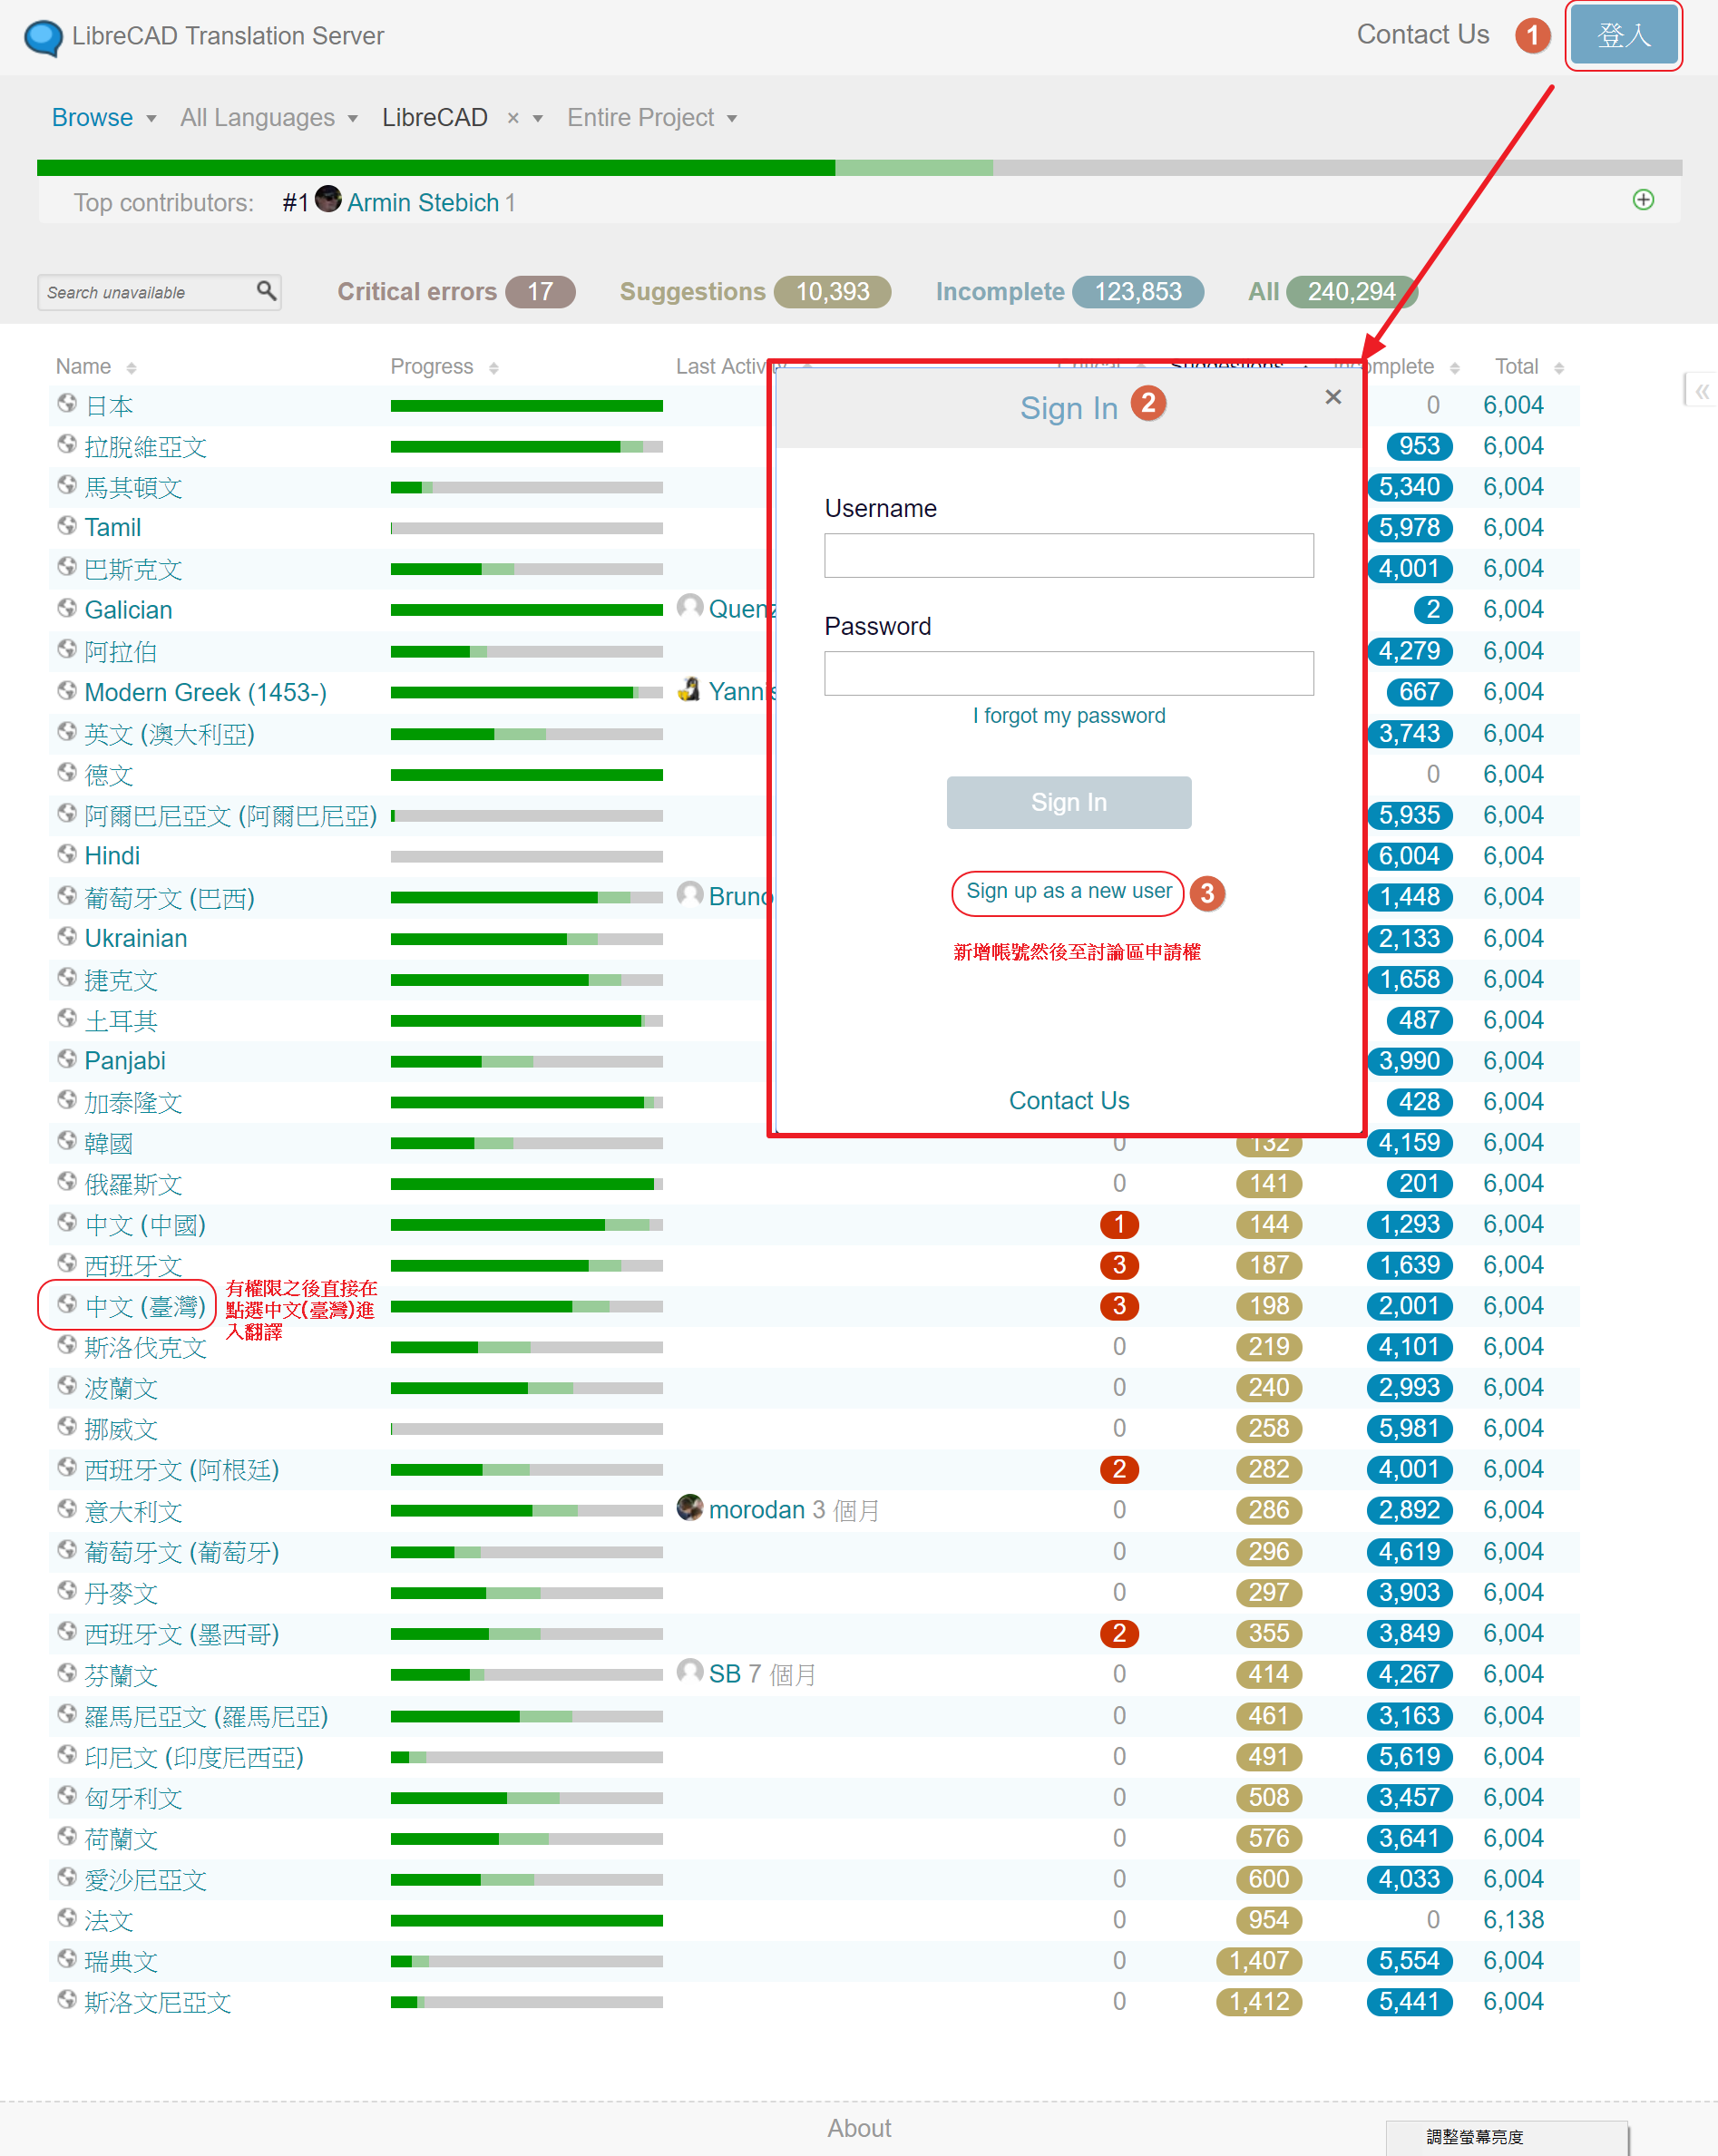
Task: Click the Username input field
Action: coord(1069,555)
